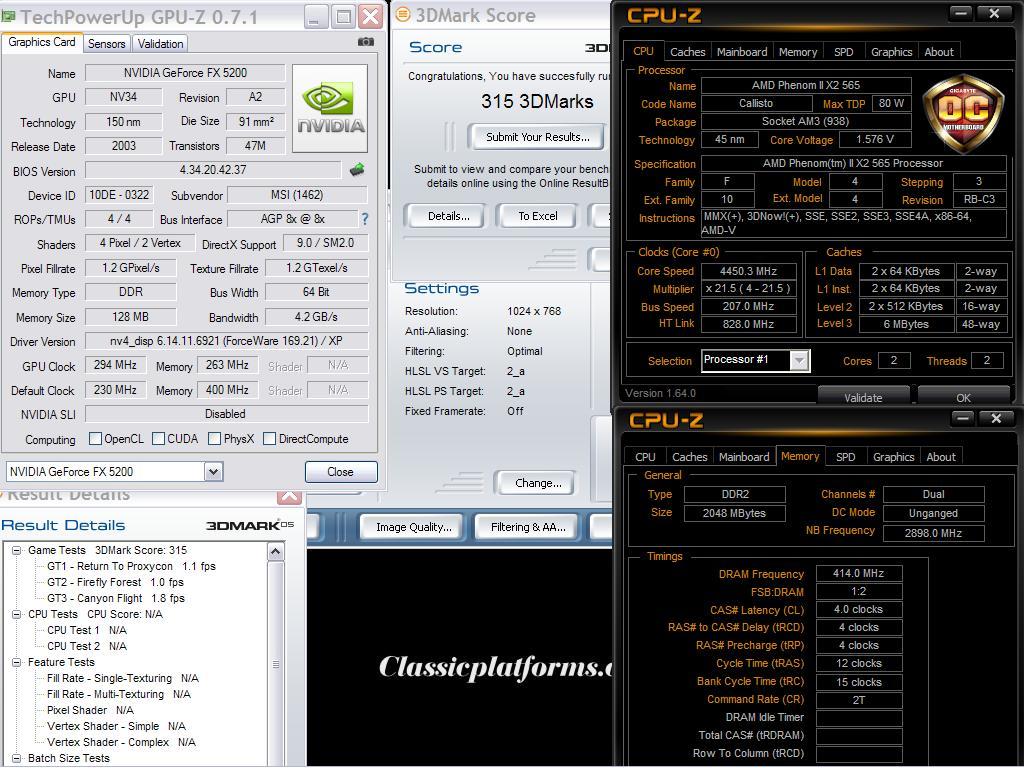Open the GeForce FX 5200 card dropdown
This screenshot has height=768, width=1024.
click(x=213, y=472)
